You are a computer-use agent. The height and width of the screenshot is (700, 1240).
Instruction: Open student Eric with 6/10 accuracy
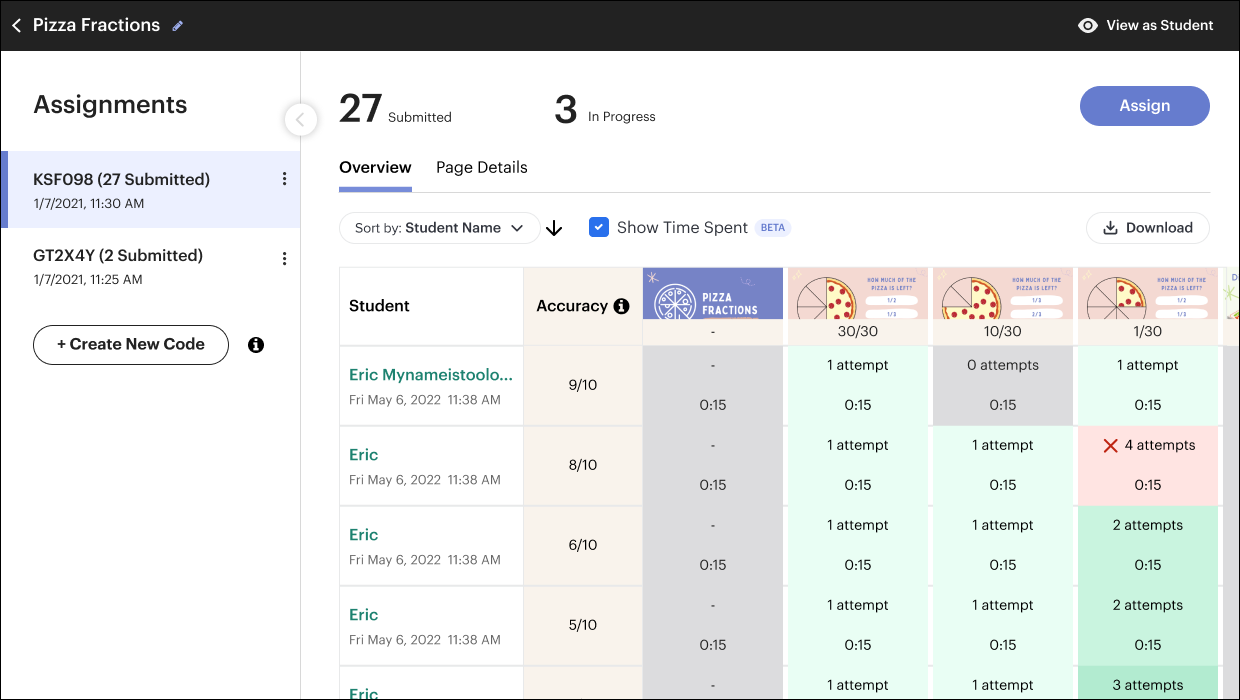coord(364,535)
